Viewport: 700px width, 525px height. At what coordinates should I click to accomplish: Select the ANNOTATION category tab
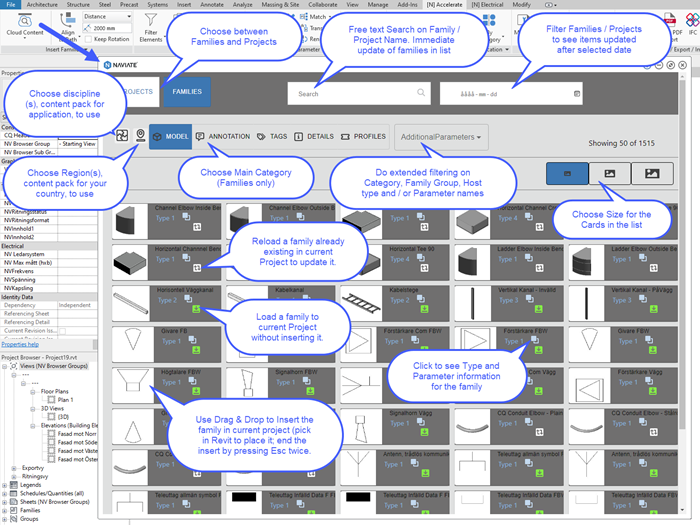click(224, 137)
